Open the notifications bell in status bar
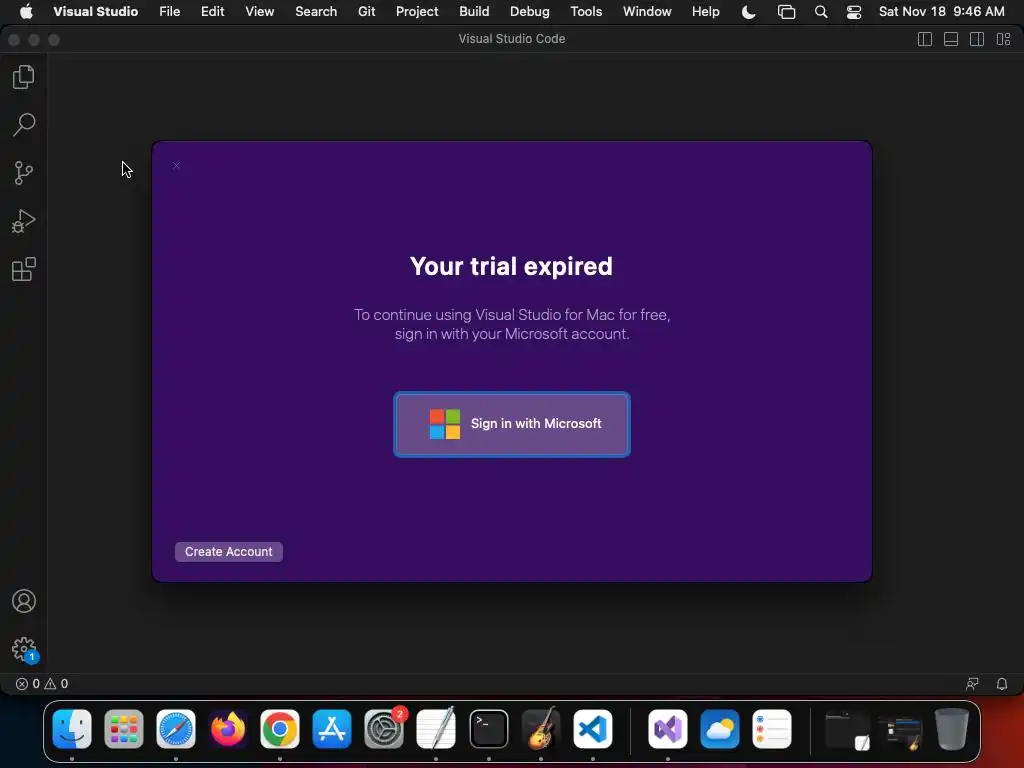The height and width of the screenshot is (768, 1024). (1001, 684)
